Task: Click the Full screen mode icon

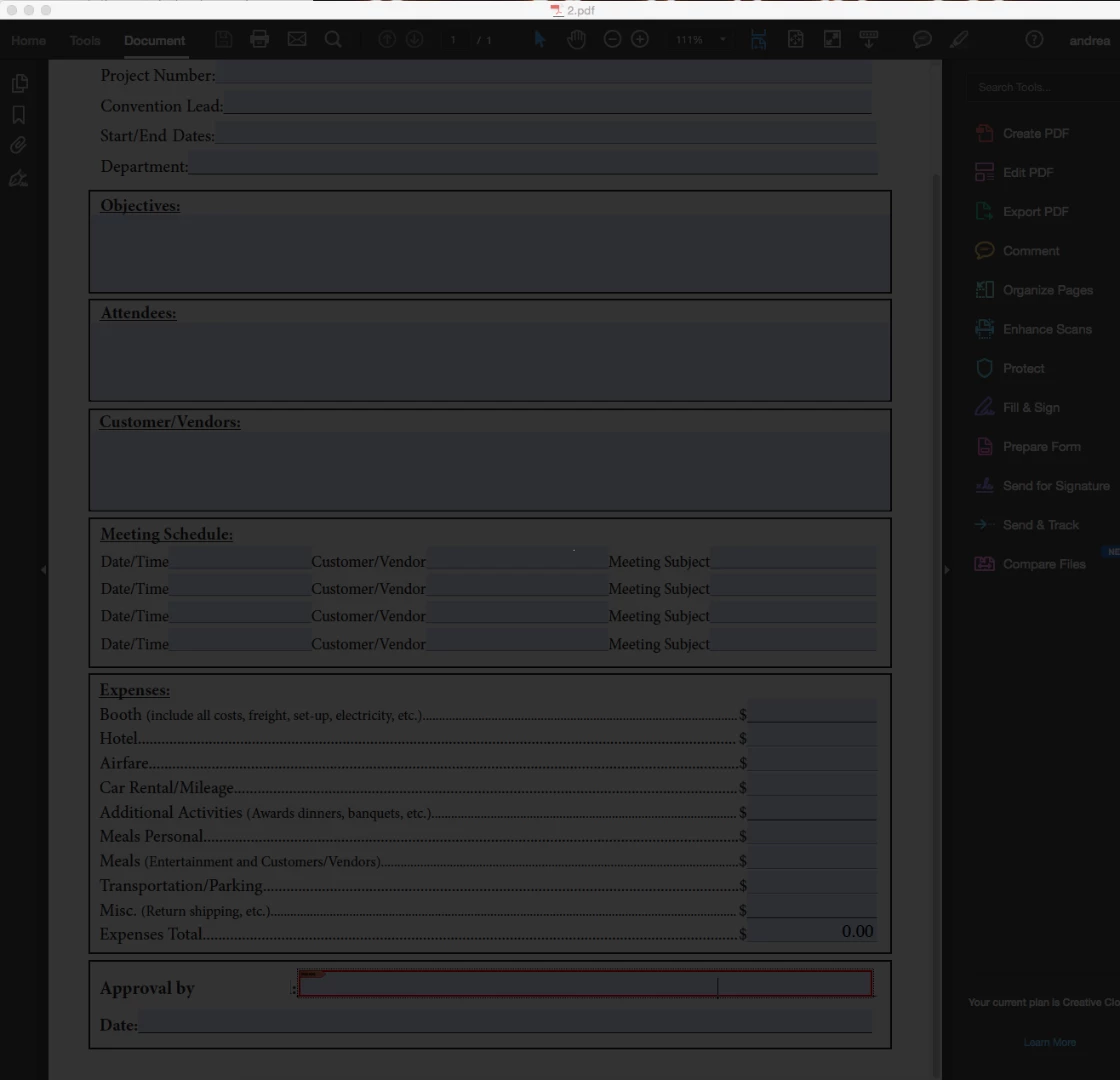Action: tap(832, 39)
